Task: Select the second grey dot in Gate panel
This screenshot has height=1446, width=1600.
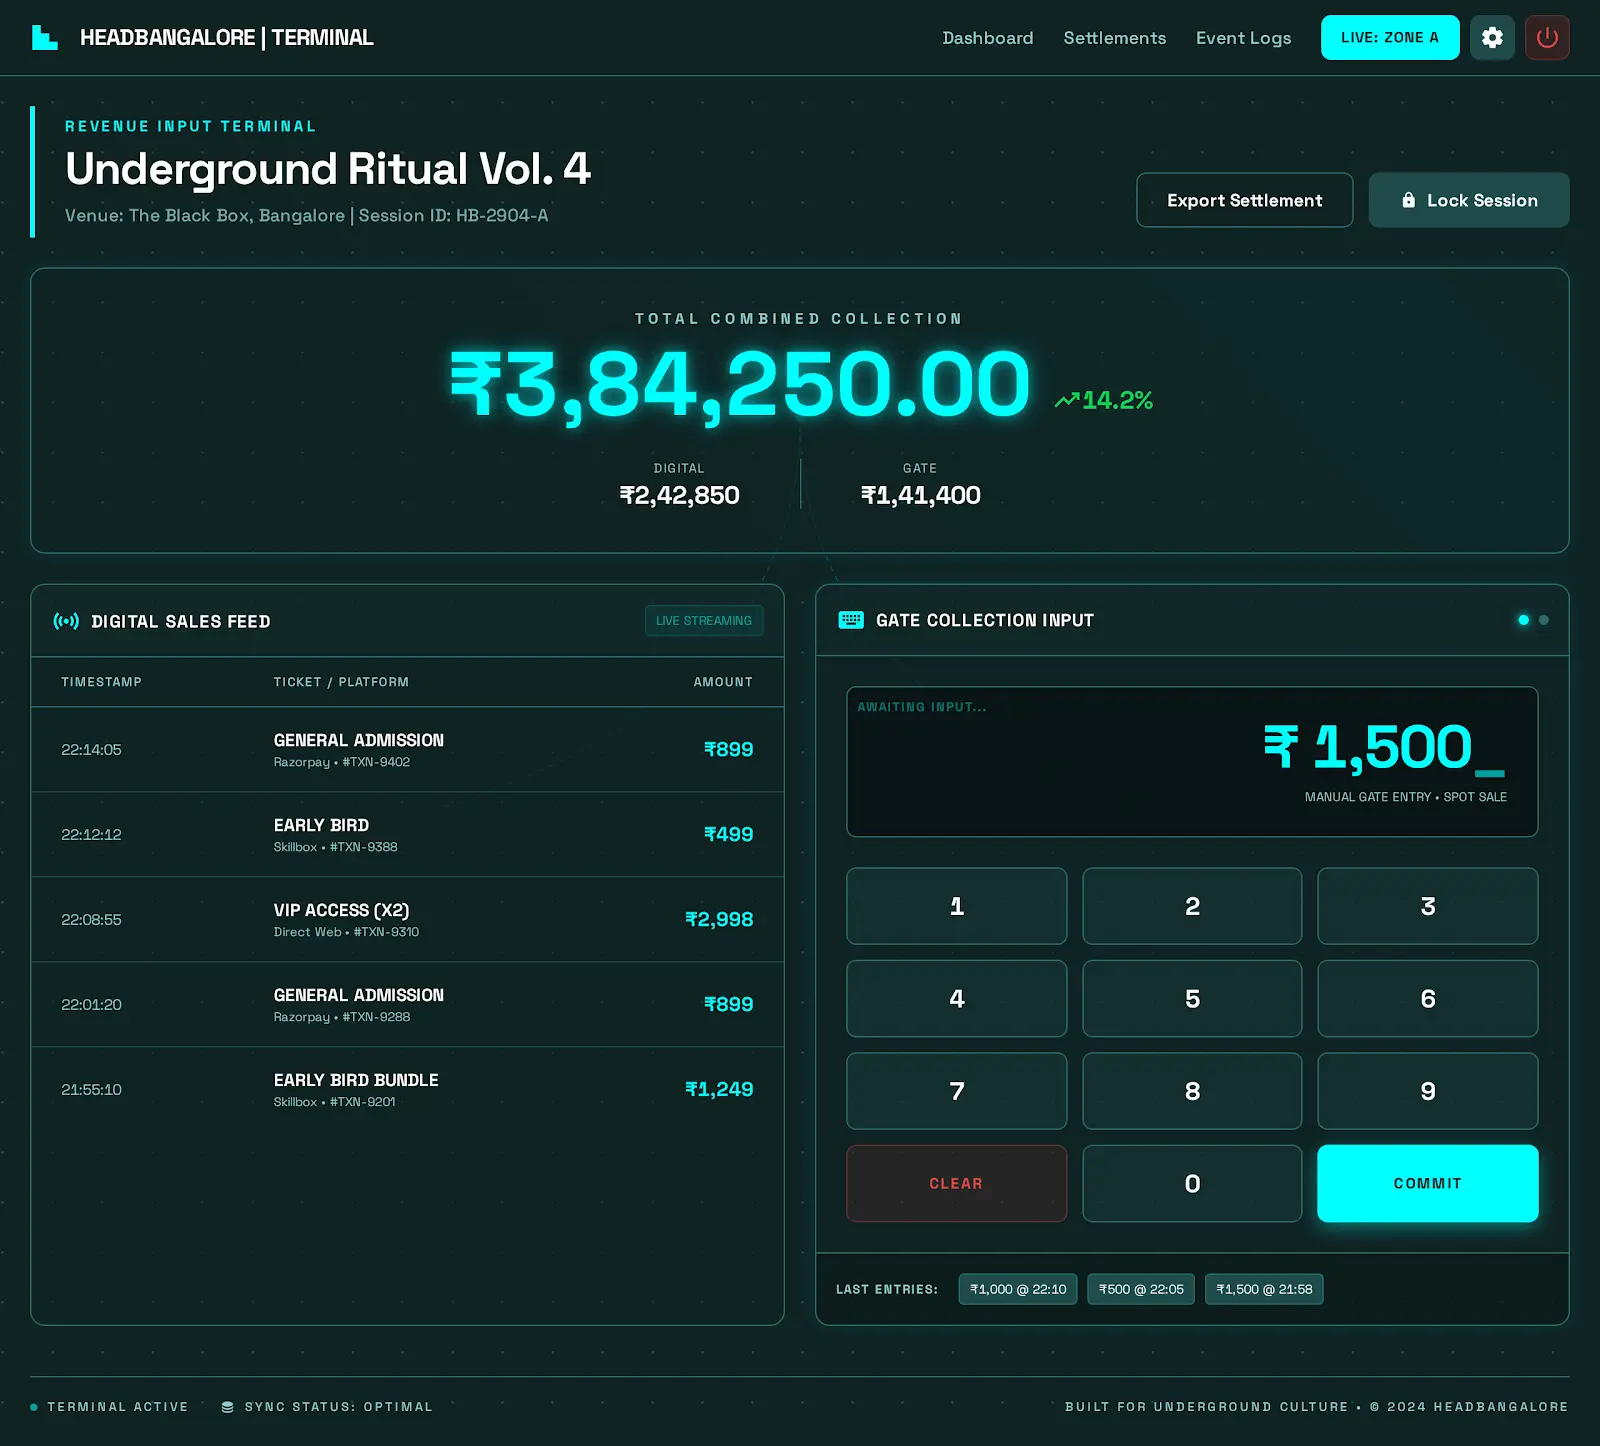Action: point(1544,620)
